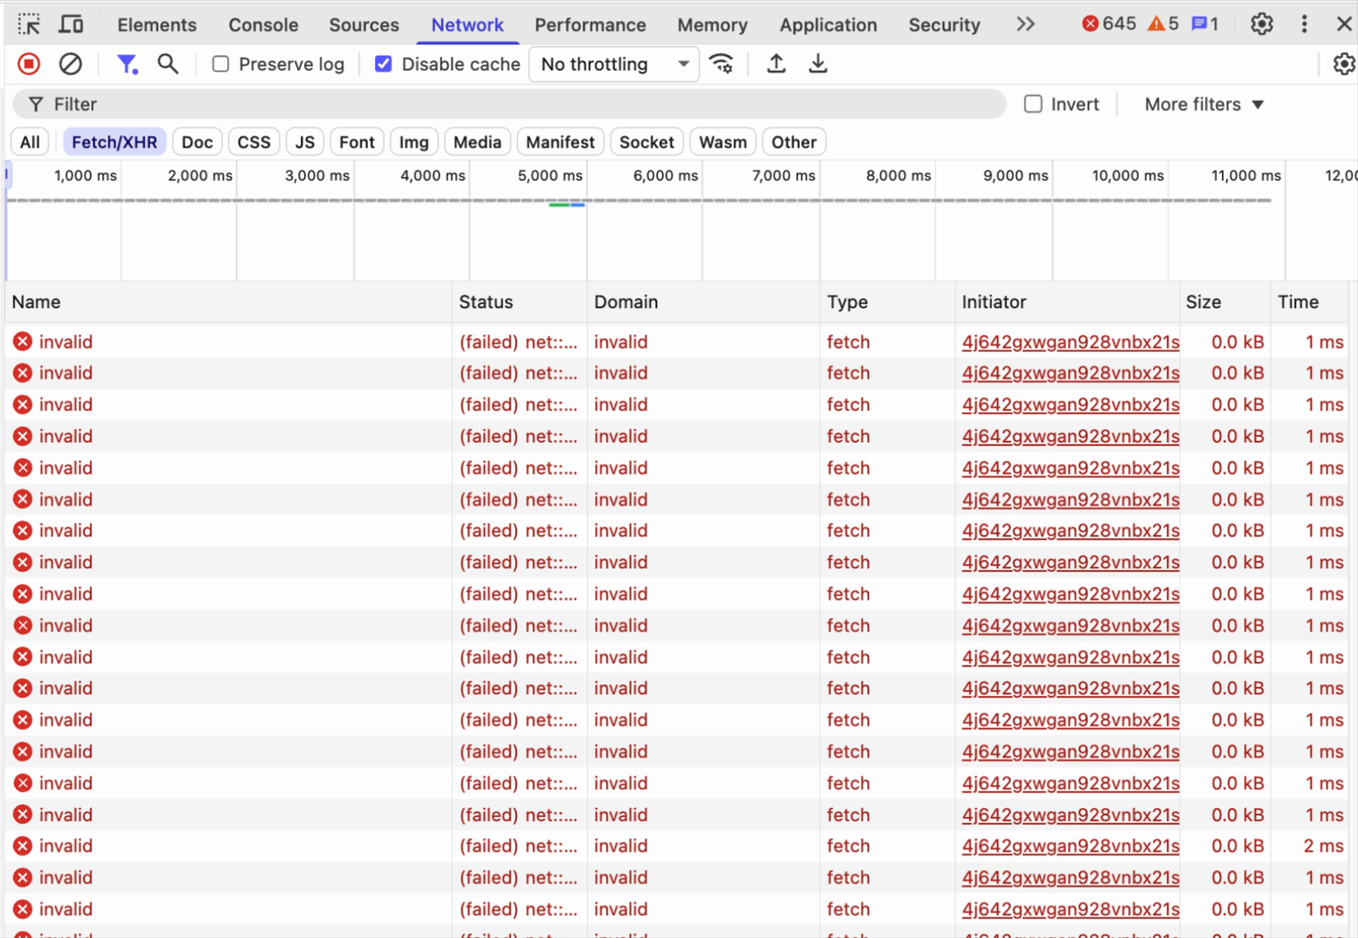Toggle the Media type filter
Viewport: 1358px width, 938px height.
click(477, 142)
